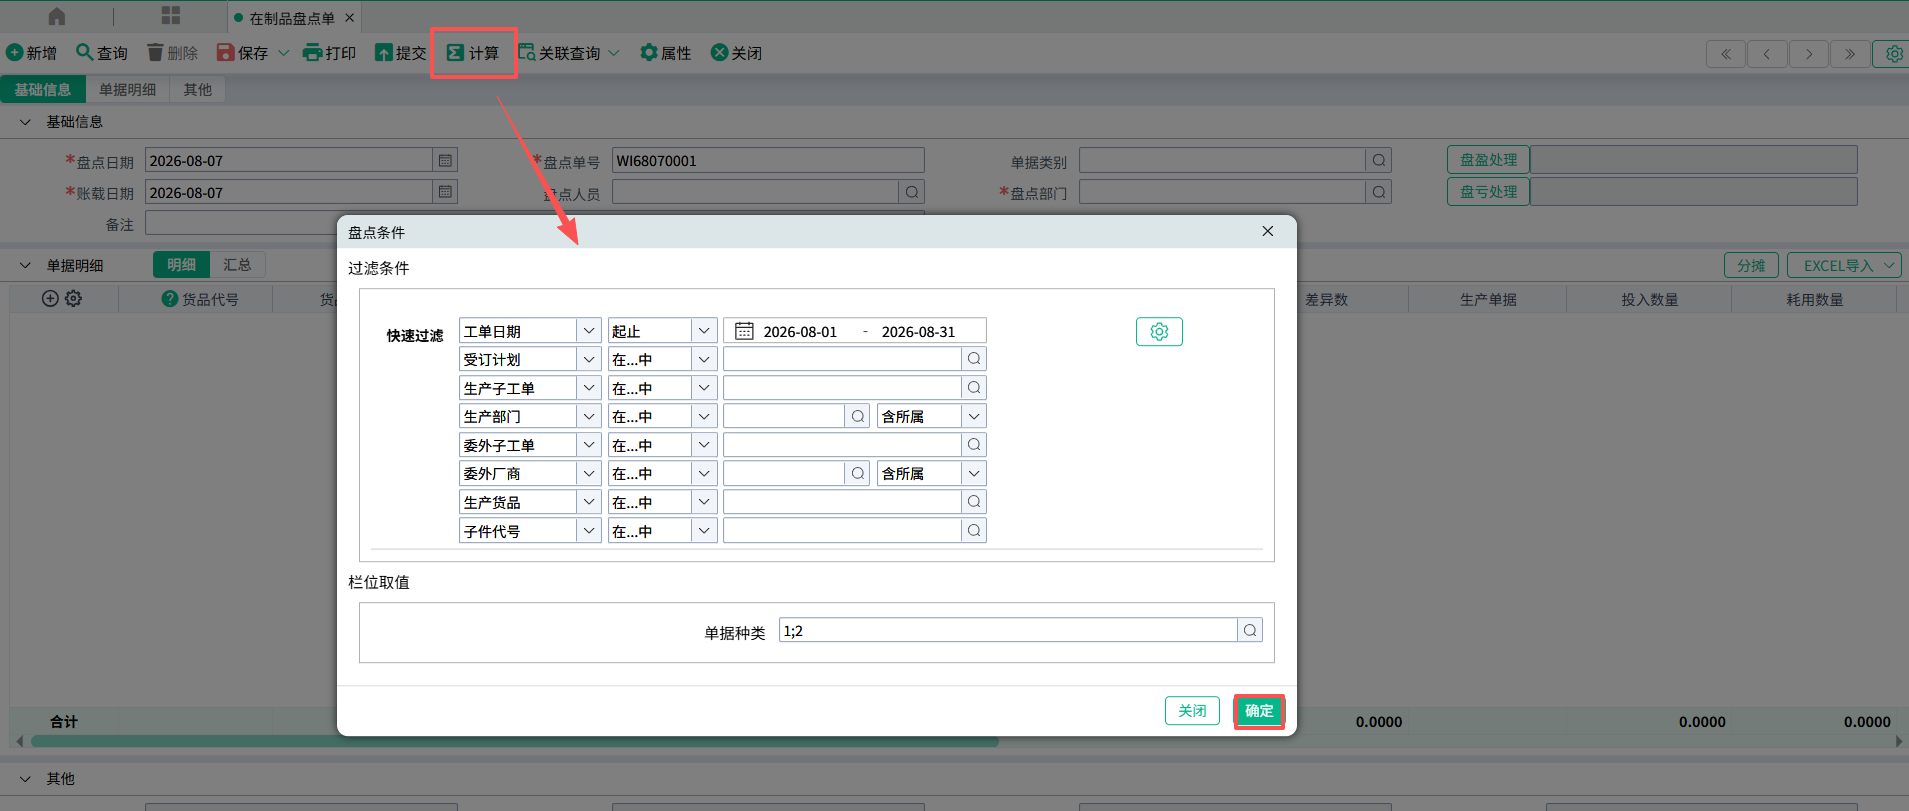Open calendar picker for 盘点日期
The height and width of the screenshot is (811, 1909).
[x=445, y=160]
